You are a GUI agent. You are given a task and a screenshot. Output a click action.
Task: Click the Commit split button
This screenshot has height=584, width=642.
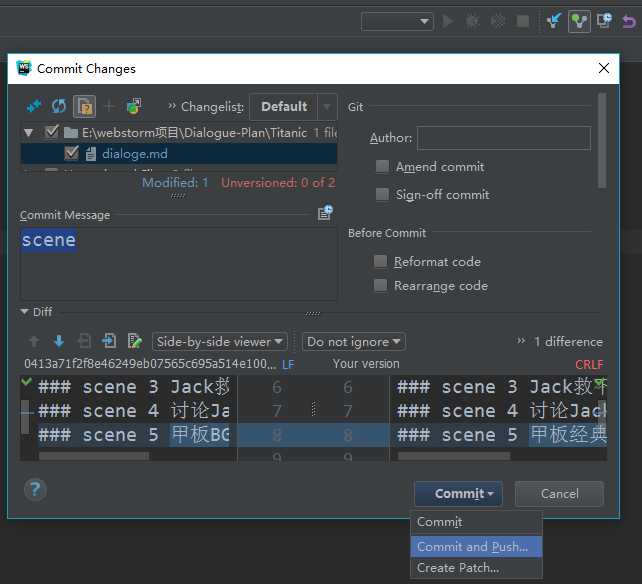(x=459, y=493)
